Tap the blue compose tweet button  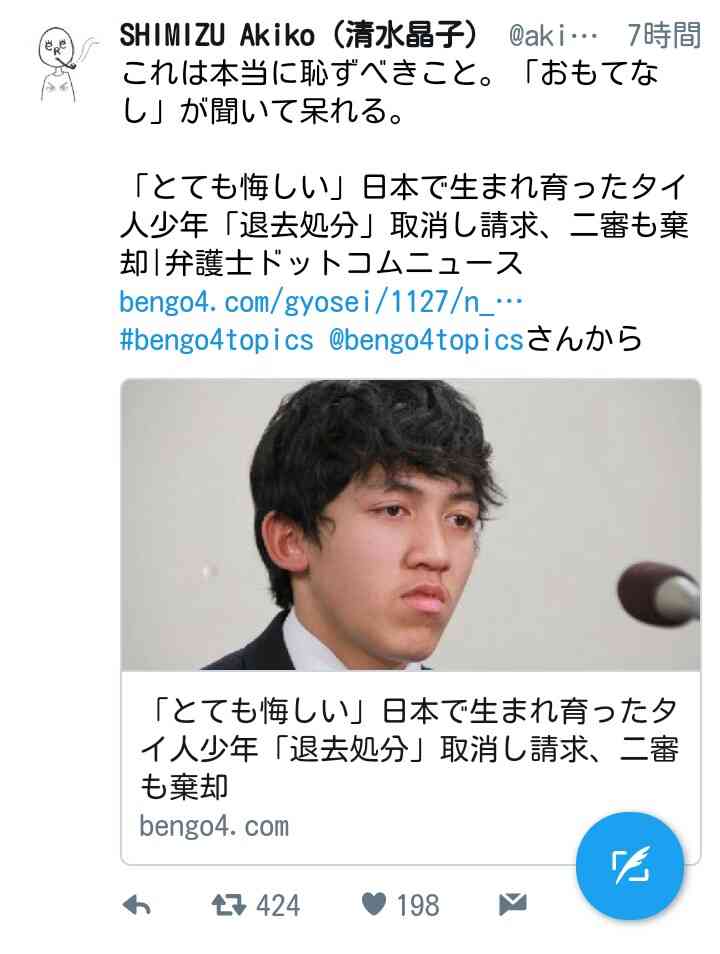pyautogui.click(x=630, y=866)
